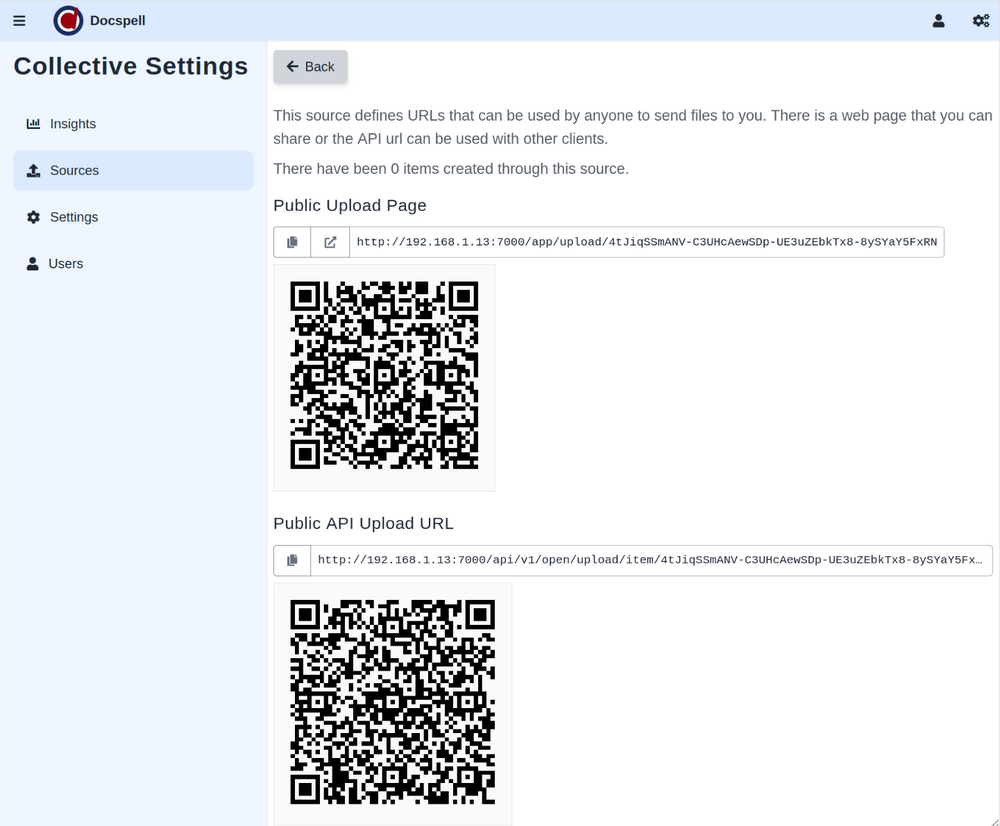
Task: Click the Docspell title text
Action: pos(117,20)
